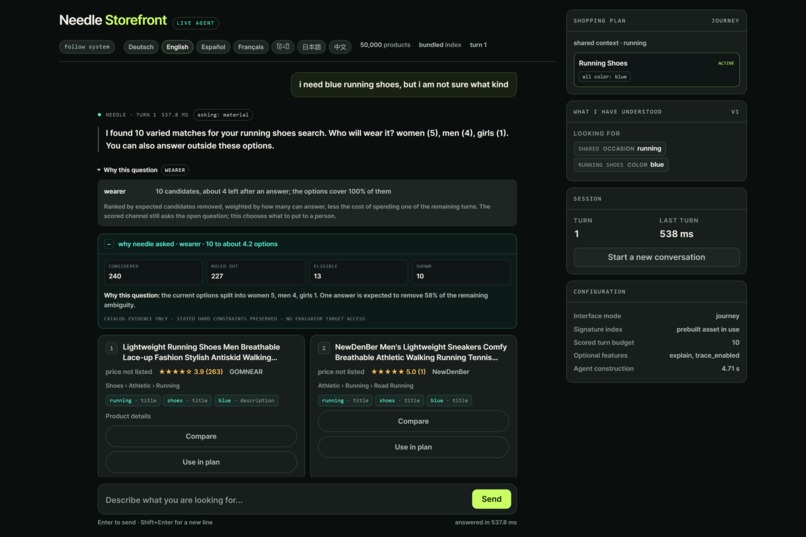Use GOMNEAR Lightweight Running Shoes in plan
The height and width of the screenshot is (537, 806).
201,462
